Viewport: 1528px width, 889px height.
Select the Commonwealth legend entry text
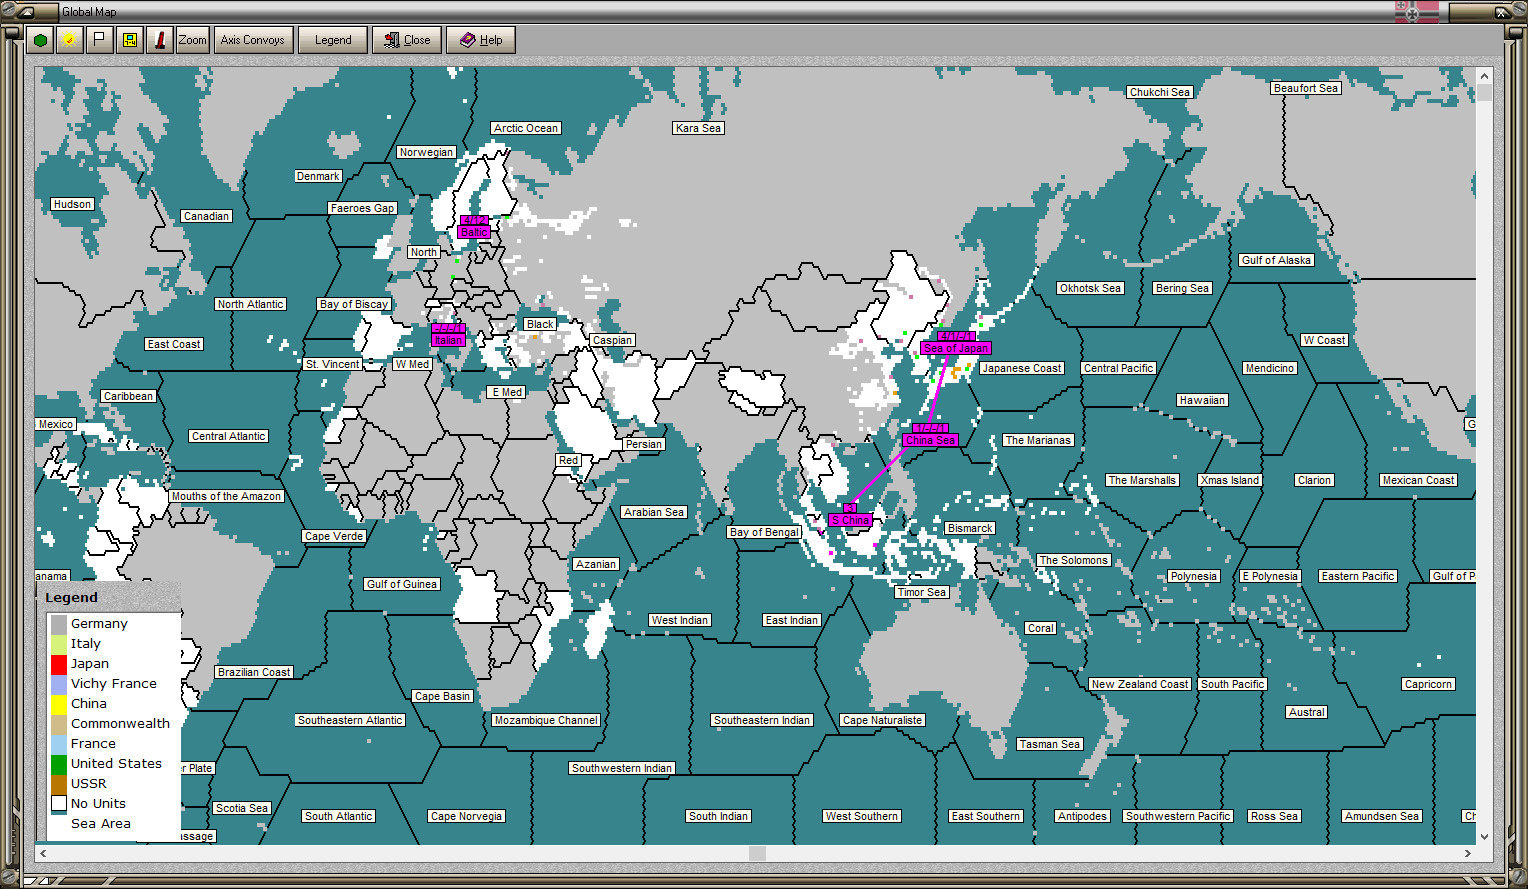120,724
